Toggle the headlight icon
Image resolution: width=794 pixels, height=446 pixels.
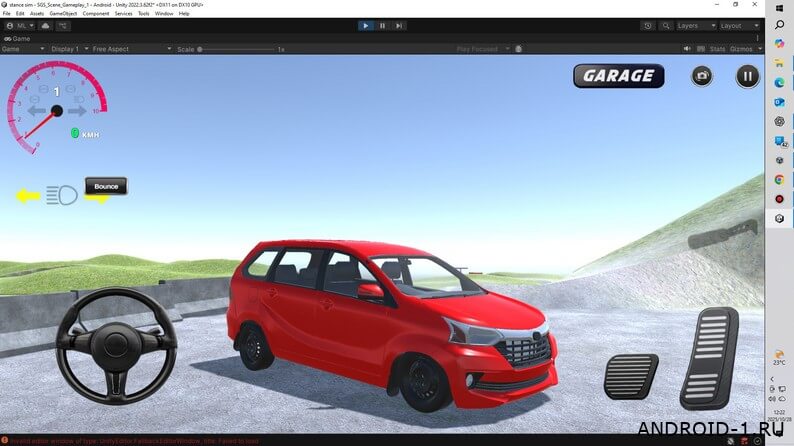pyautogui.click(x=62, y=196)
